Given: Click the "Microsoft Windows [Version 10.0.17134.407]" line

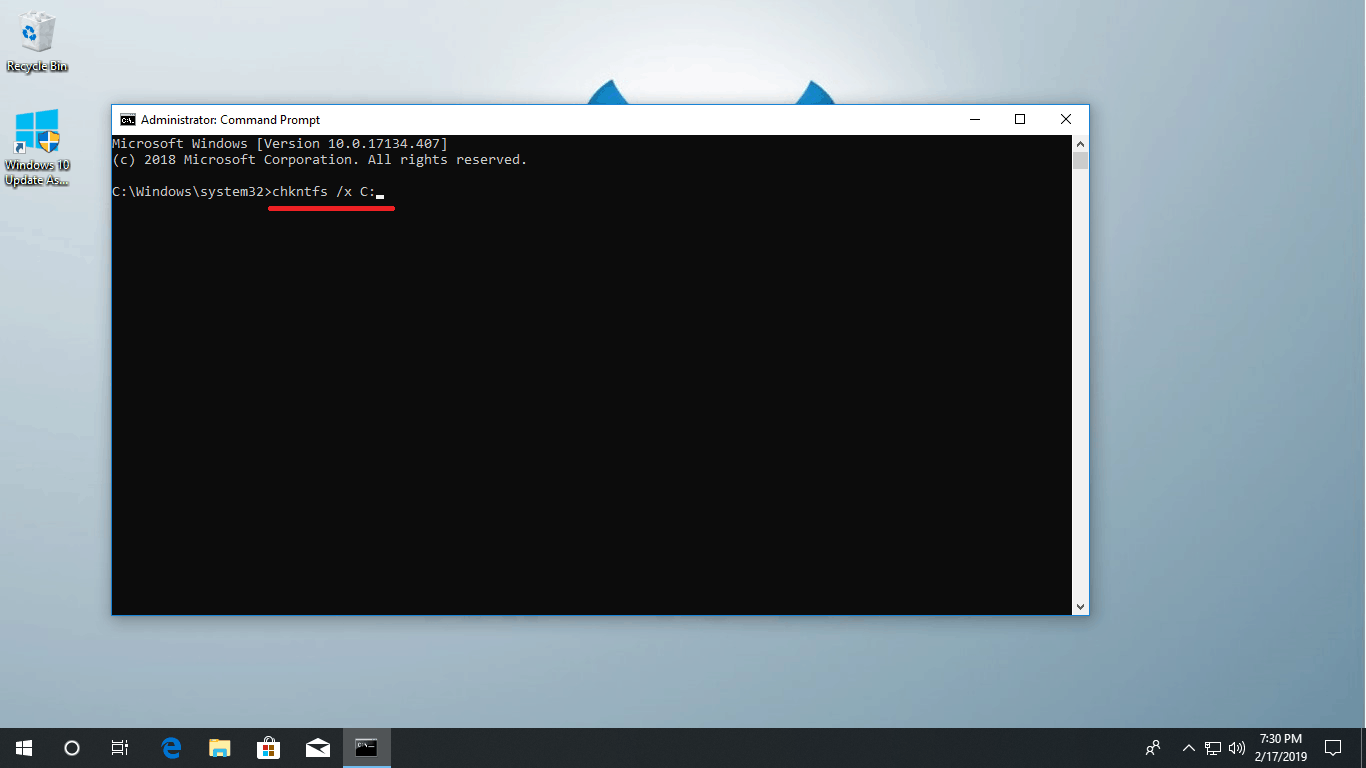Looking at the screenshot, I should click(x=280, y=144).
